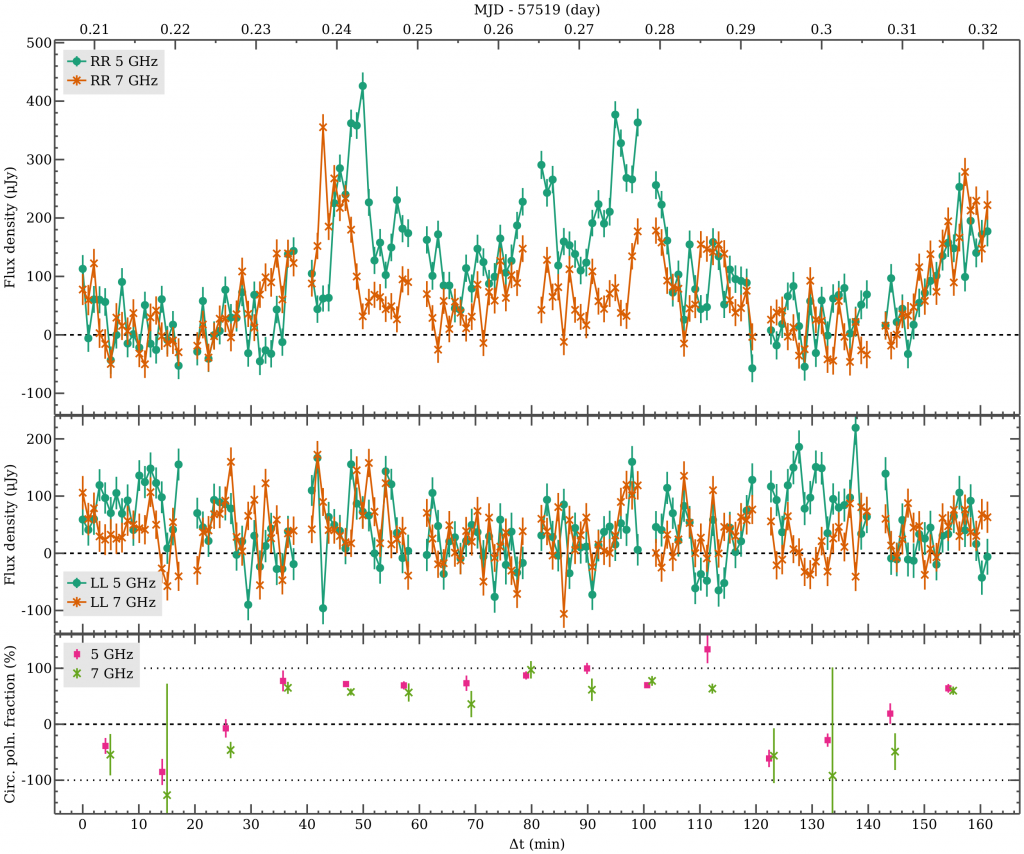Click the top panel's 'Flux density (µJy)' axis label
The image size is (1024, 854).
click(10, 228)
